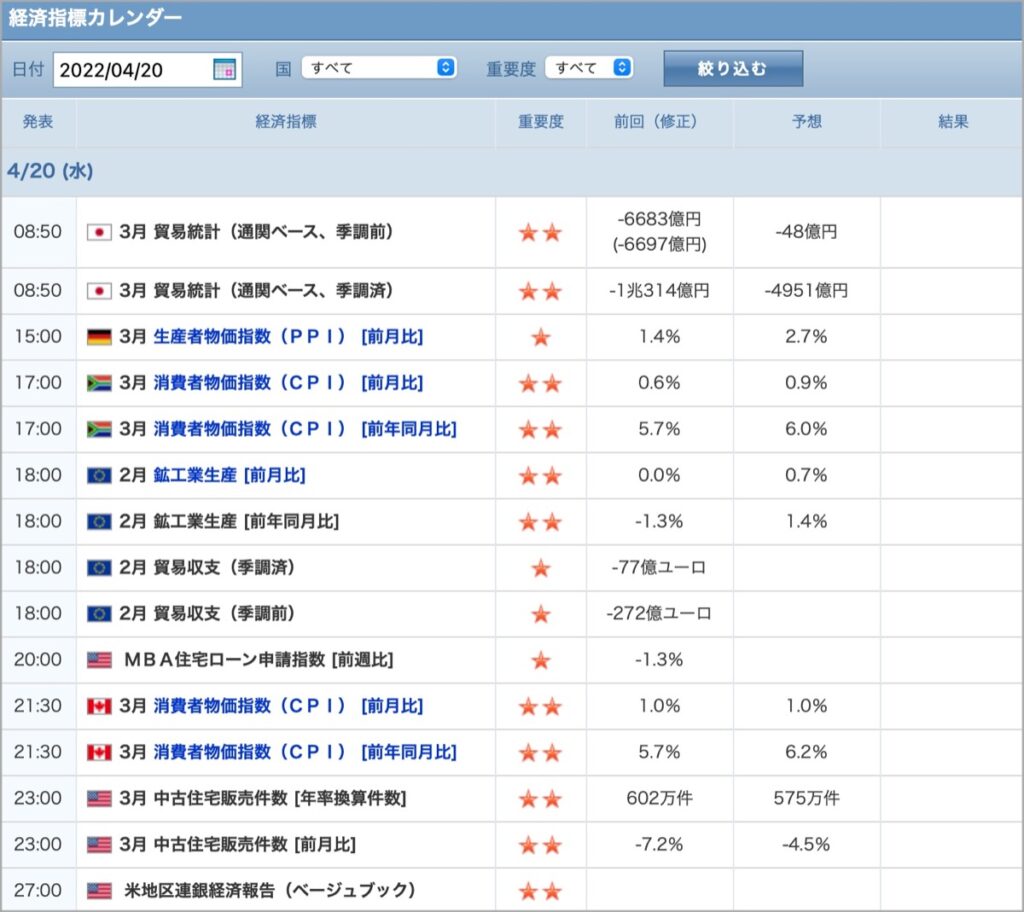The height and width of the screenshot is (912, 1024).
Task: Open Canada CPI 前月比 link
Action: click(x=288, y=706)
